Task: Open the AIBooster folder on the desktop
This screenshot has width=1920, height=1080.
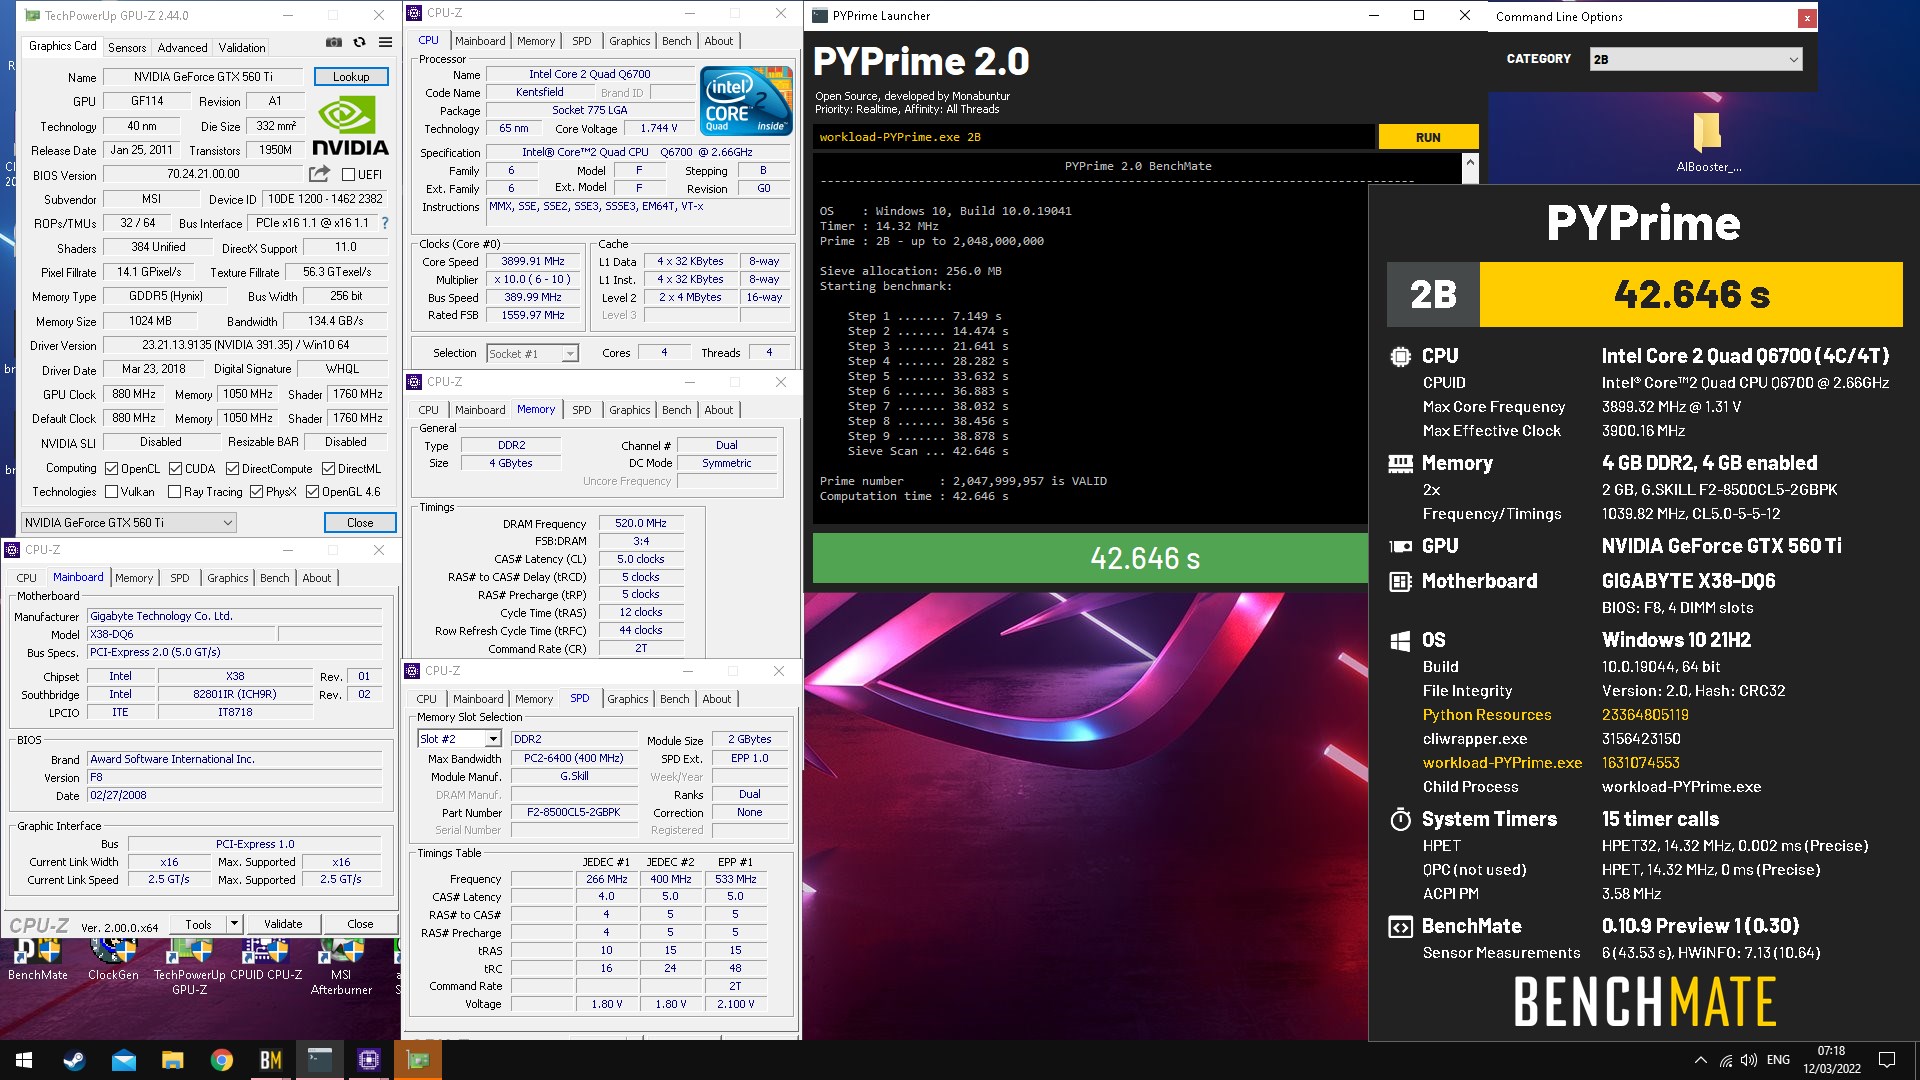Action: (x=1708, y=140)
